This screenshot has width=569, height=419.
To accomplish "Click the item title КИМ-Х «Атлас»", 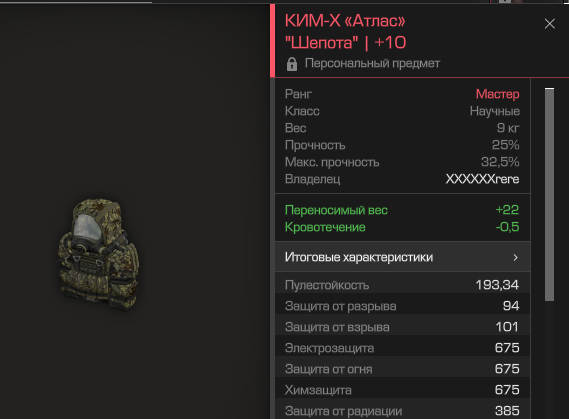I will (x=345, y=21).
